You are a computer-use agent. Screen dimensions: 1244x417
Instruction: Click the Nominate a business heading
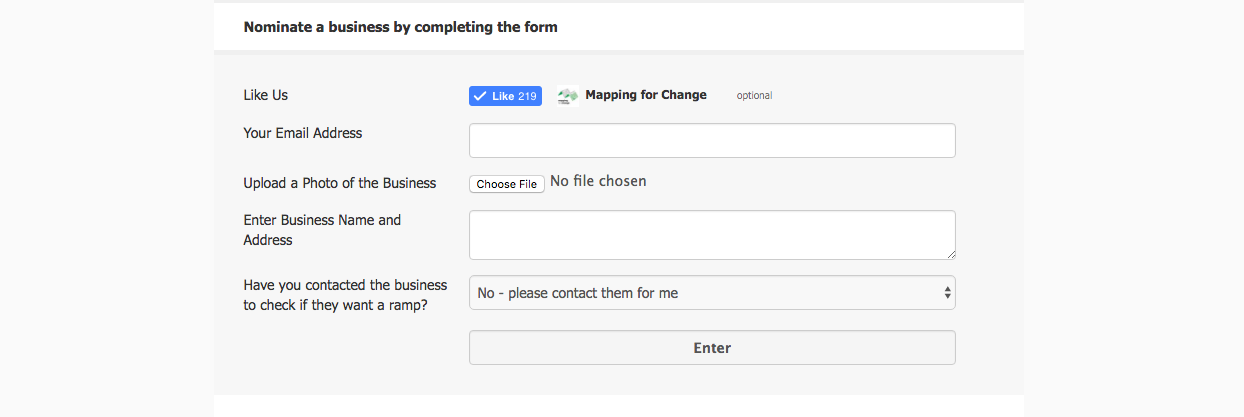tap(401, 27)
